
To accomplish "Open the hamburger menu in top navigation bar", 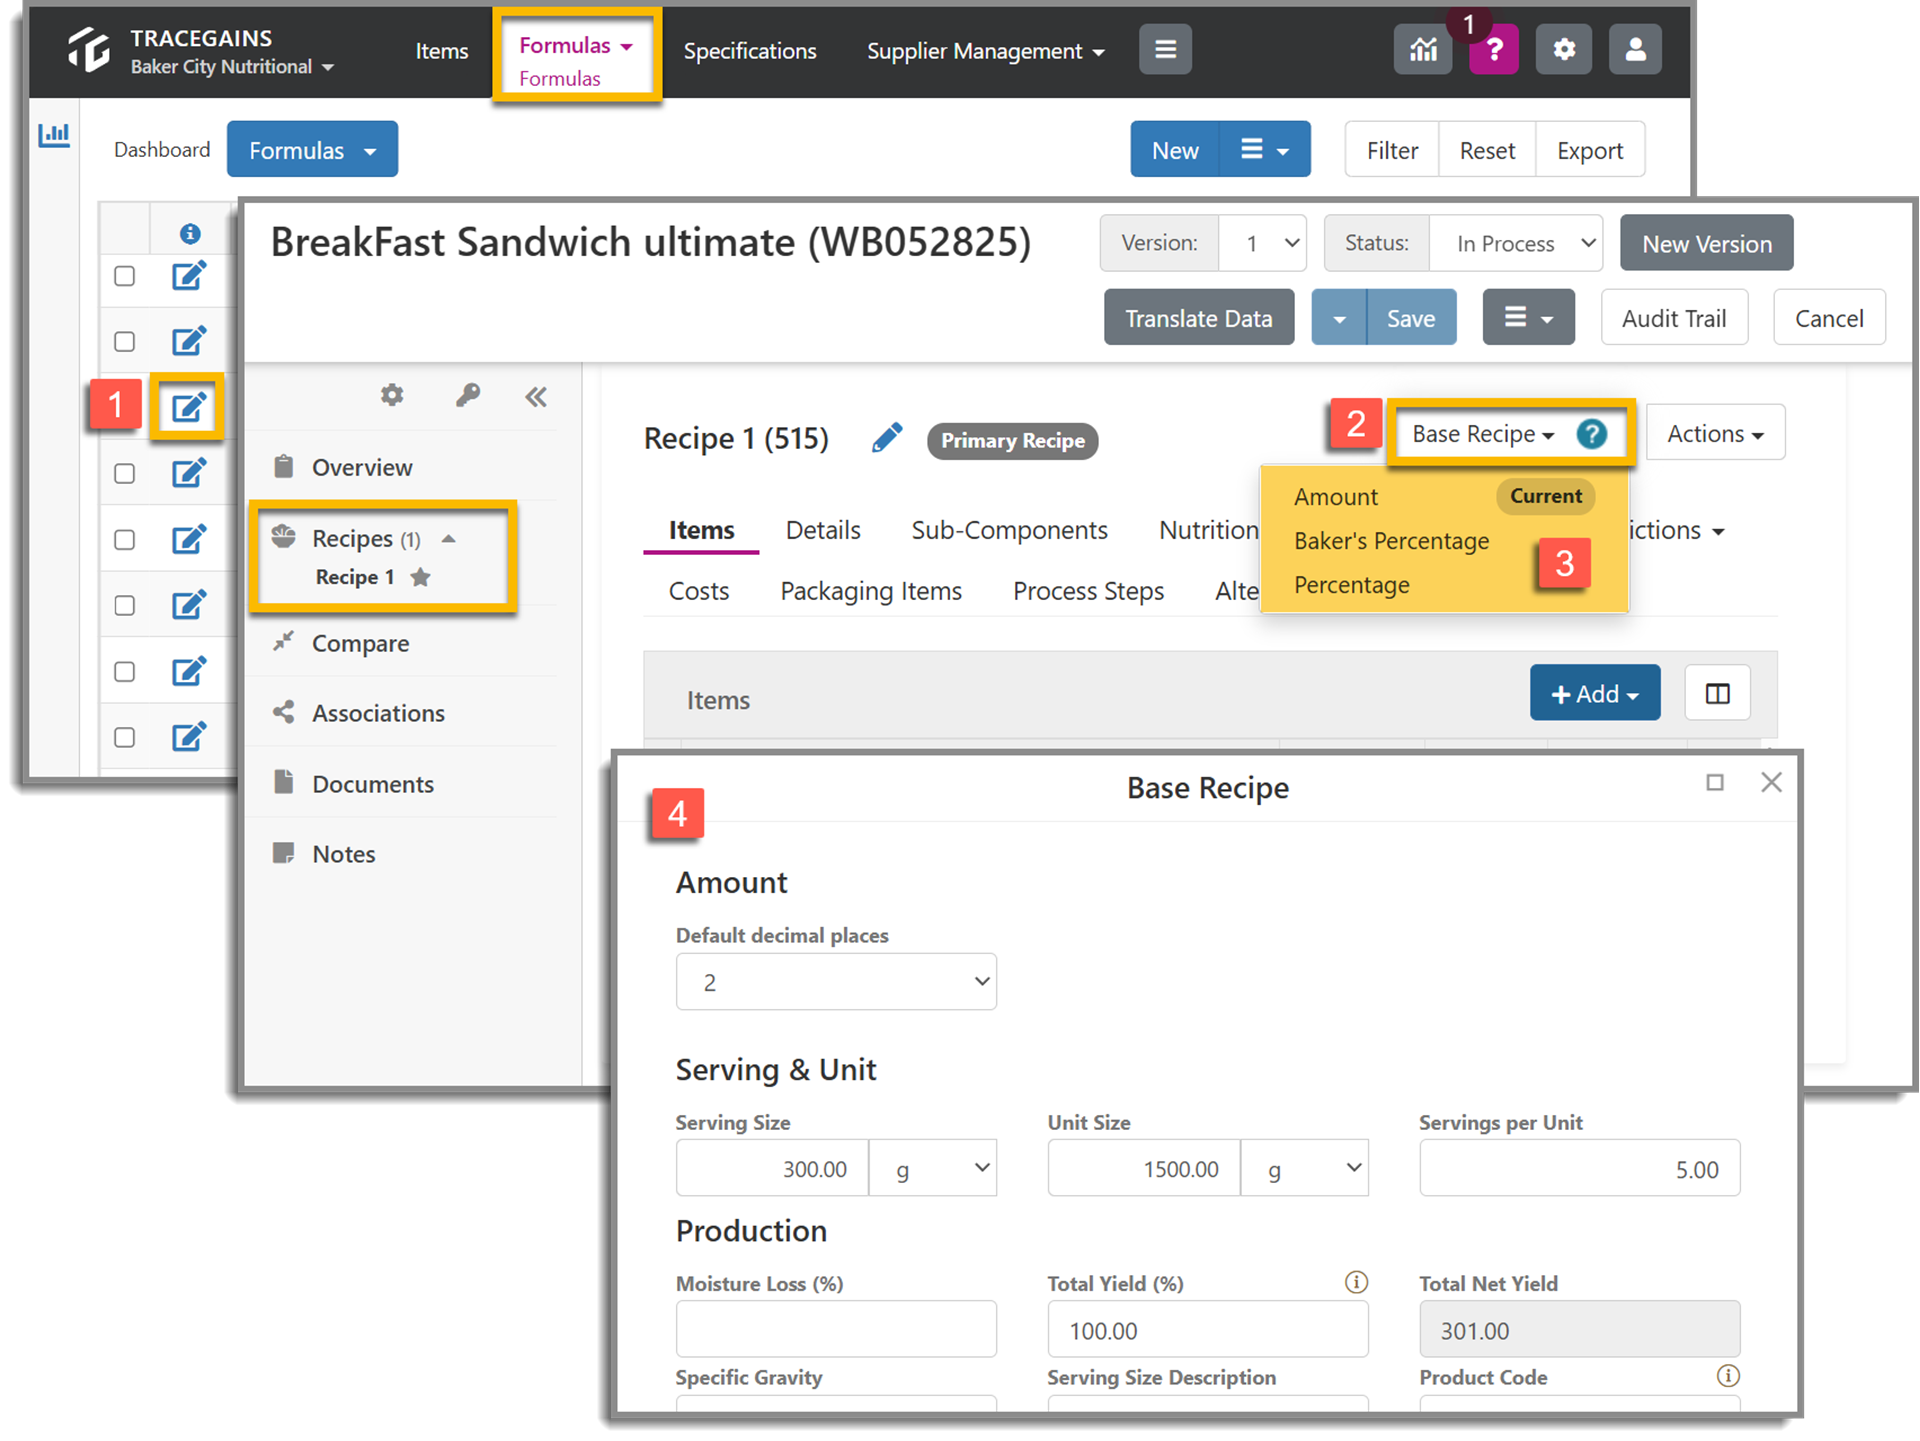I will [x=1165, y=50].
